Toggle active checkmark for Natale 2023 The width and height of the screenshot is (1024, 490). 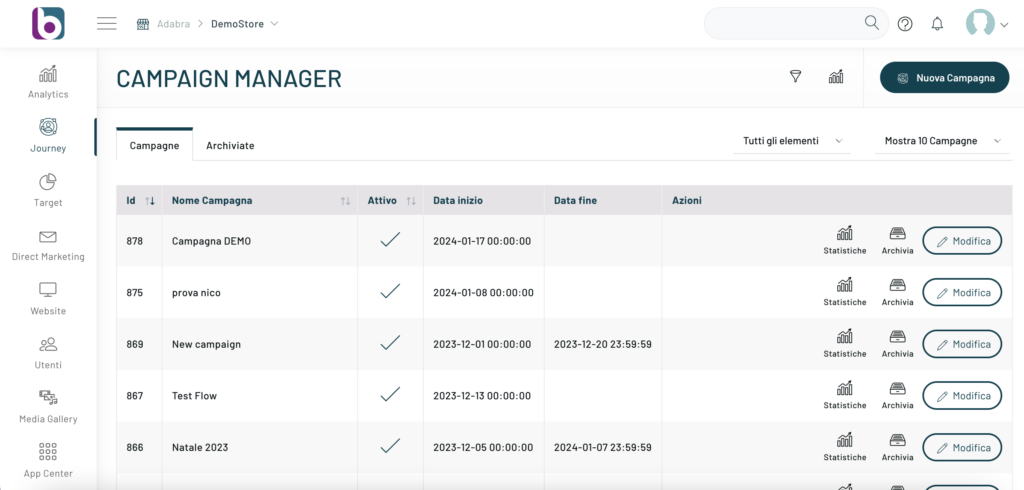coord(390,446)
